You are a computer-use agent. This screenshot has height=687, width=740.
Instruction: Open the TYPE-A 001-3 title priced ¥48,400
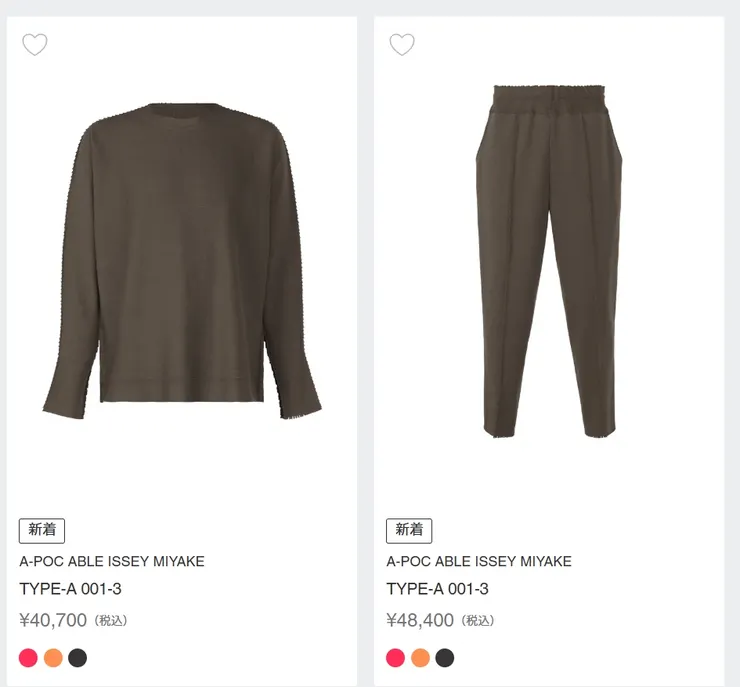pos(437,589)
